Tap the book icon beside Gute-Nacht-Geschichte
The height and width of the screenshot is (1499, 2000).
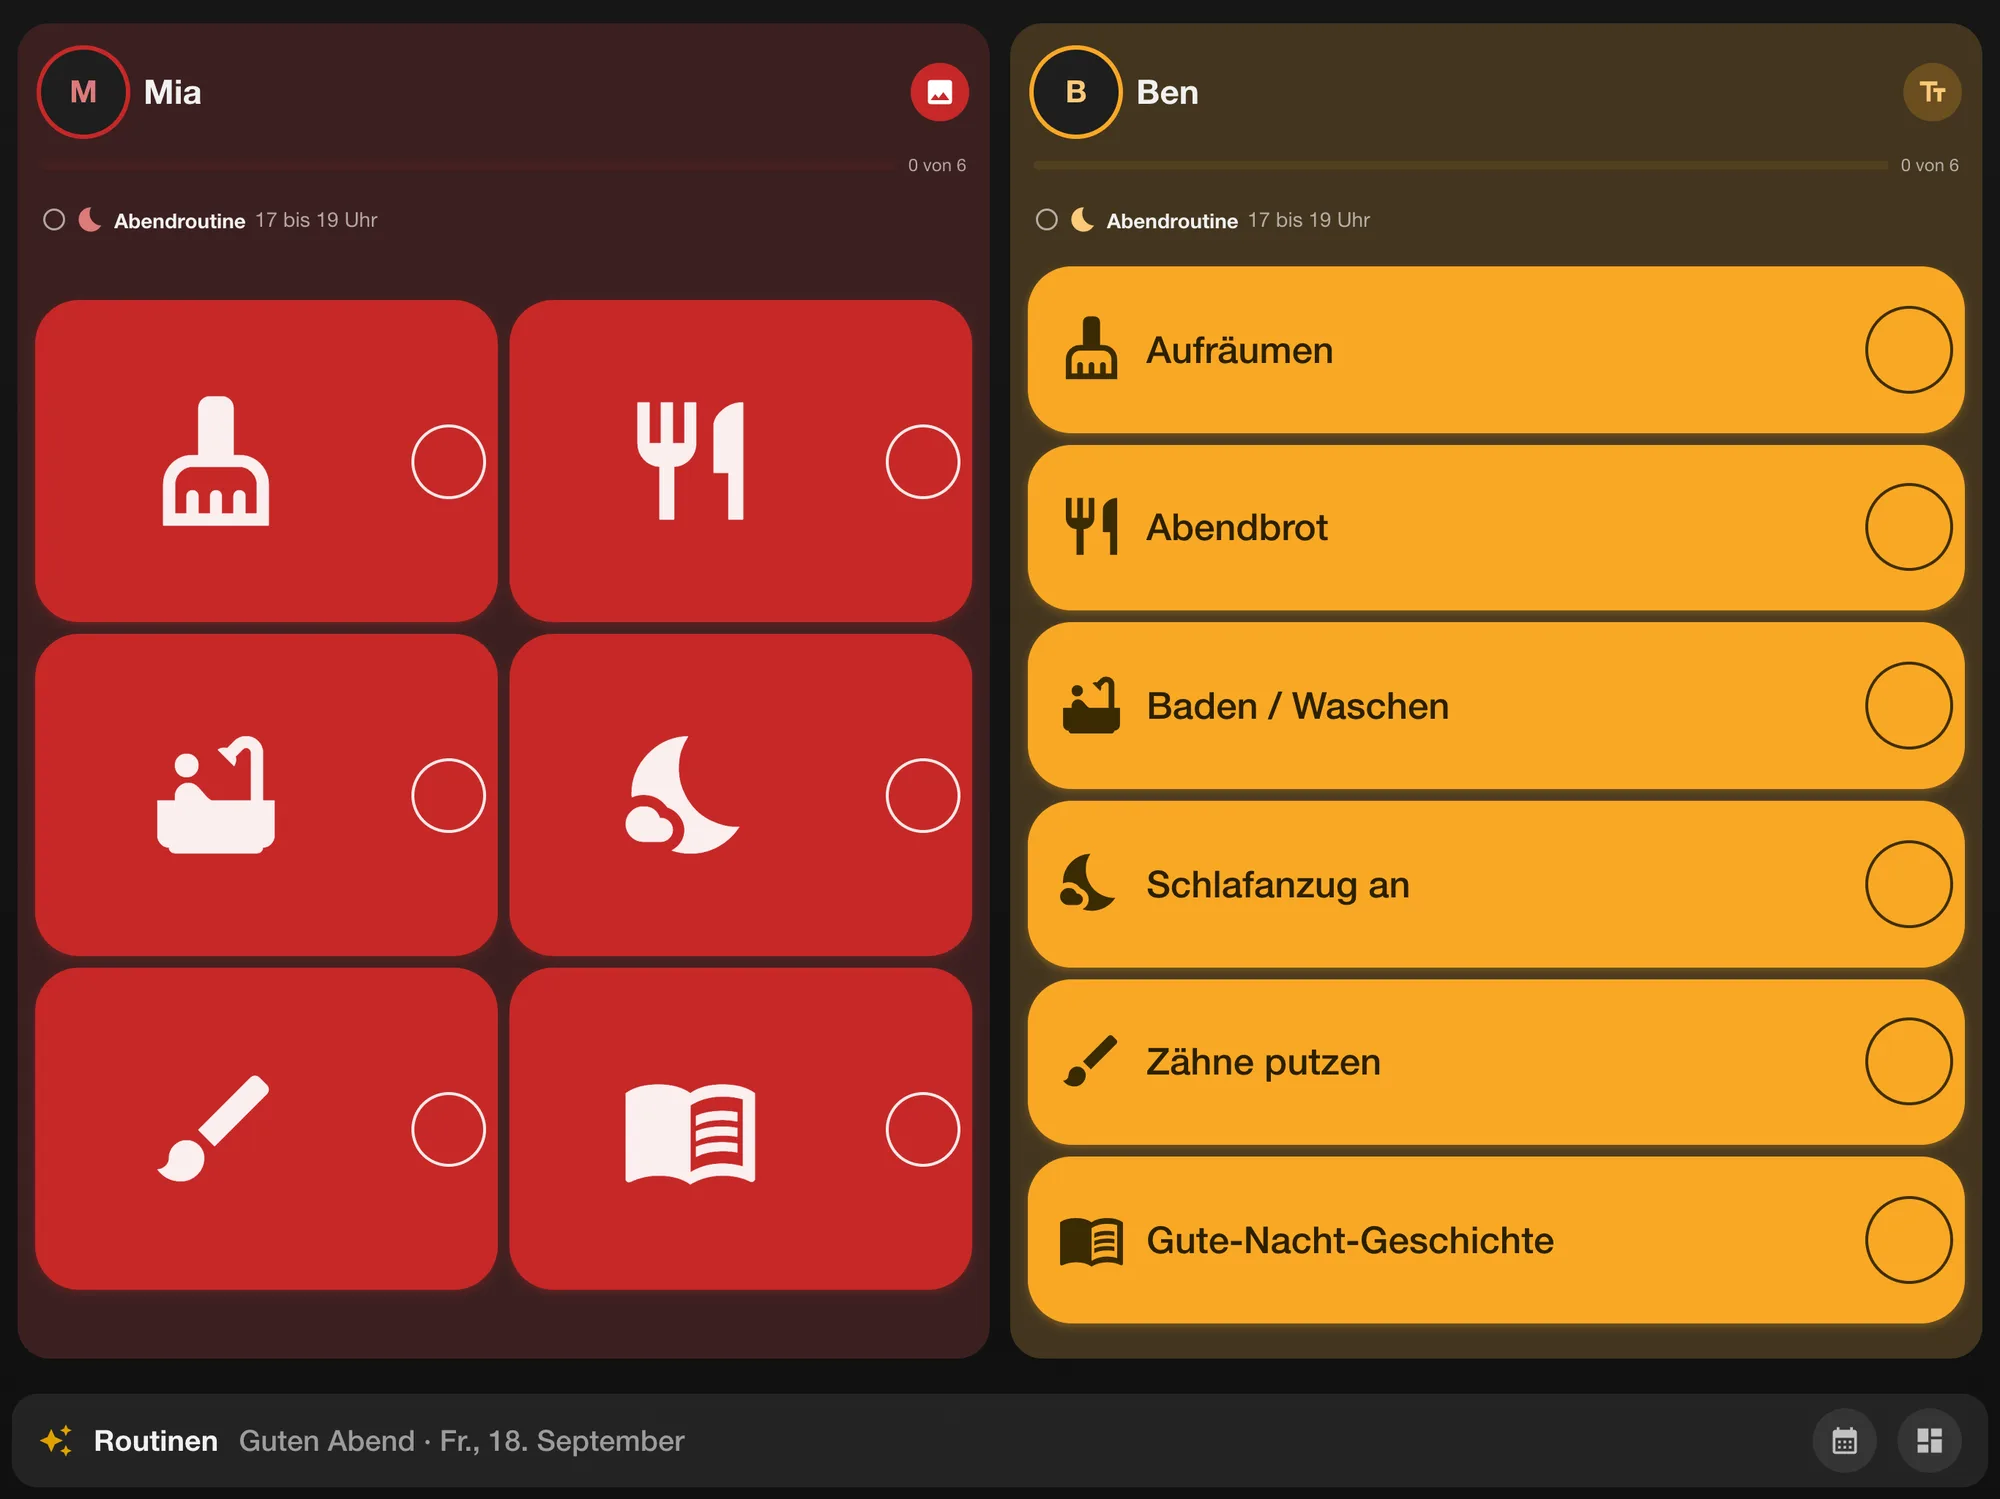pos(1091,1241)
